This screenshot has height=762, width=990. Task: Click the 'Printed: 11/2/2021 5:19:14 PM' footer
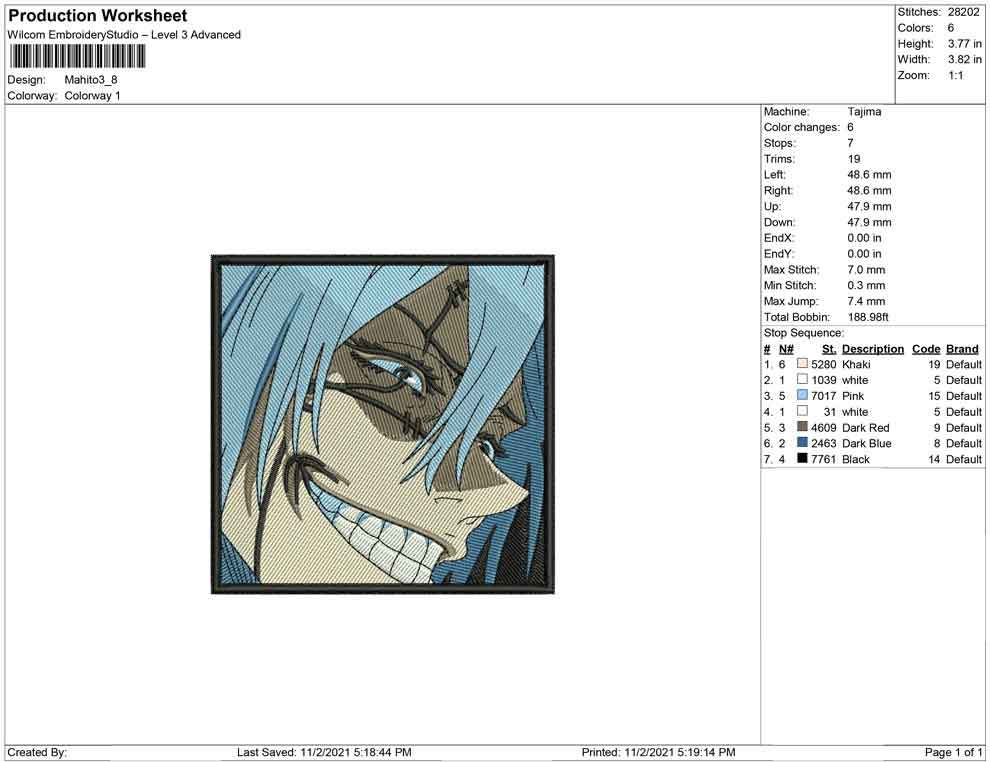pyautogui.click(x=659, y=752)
